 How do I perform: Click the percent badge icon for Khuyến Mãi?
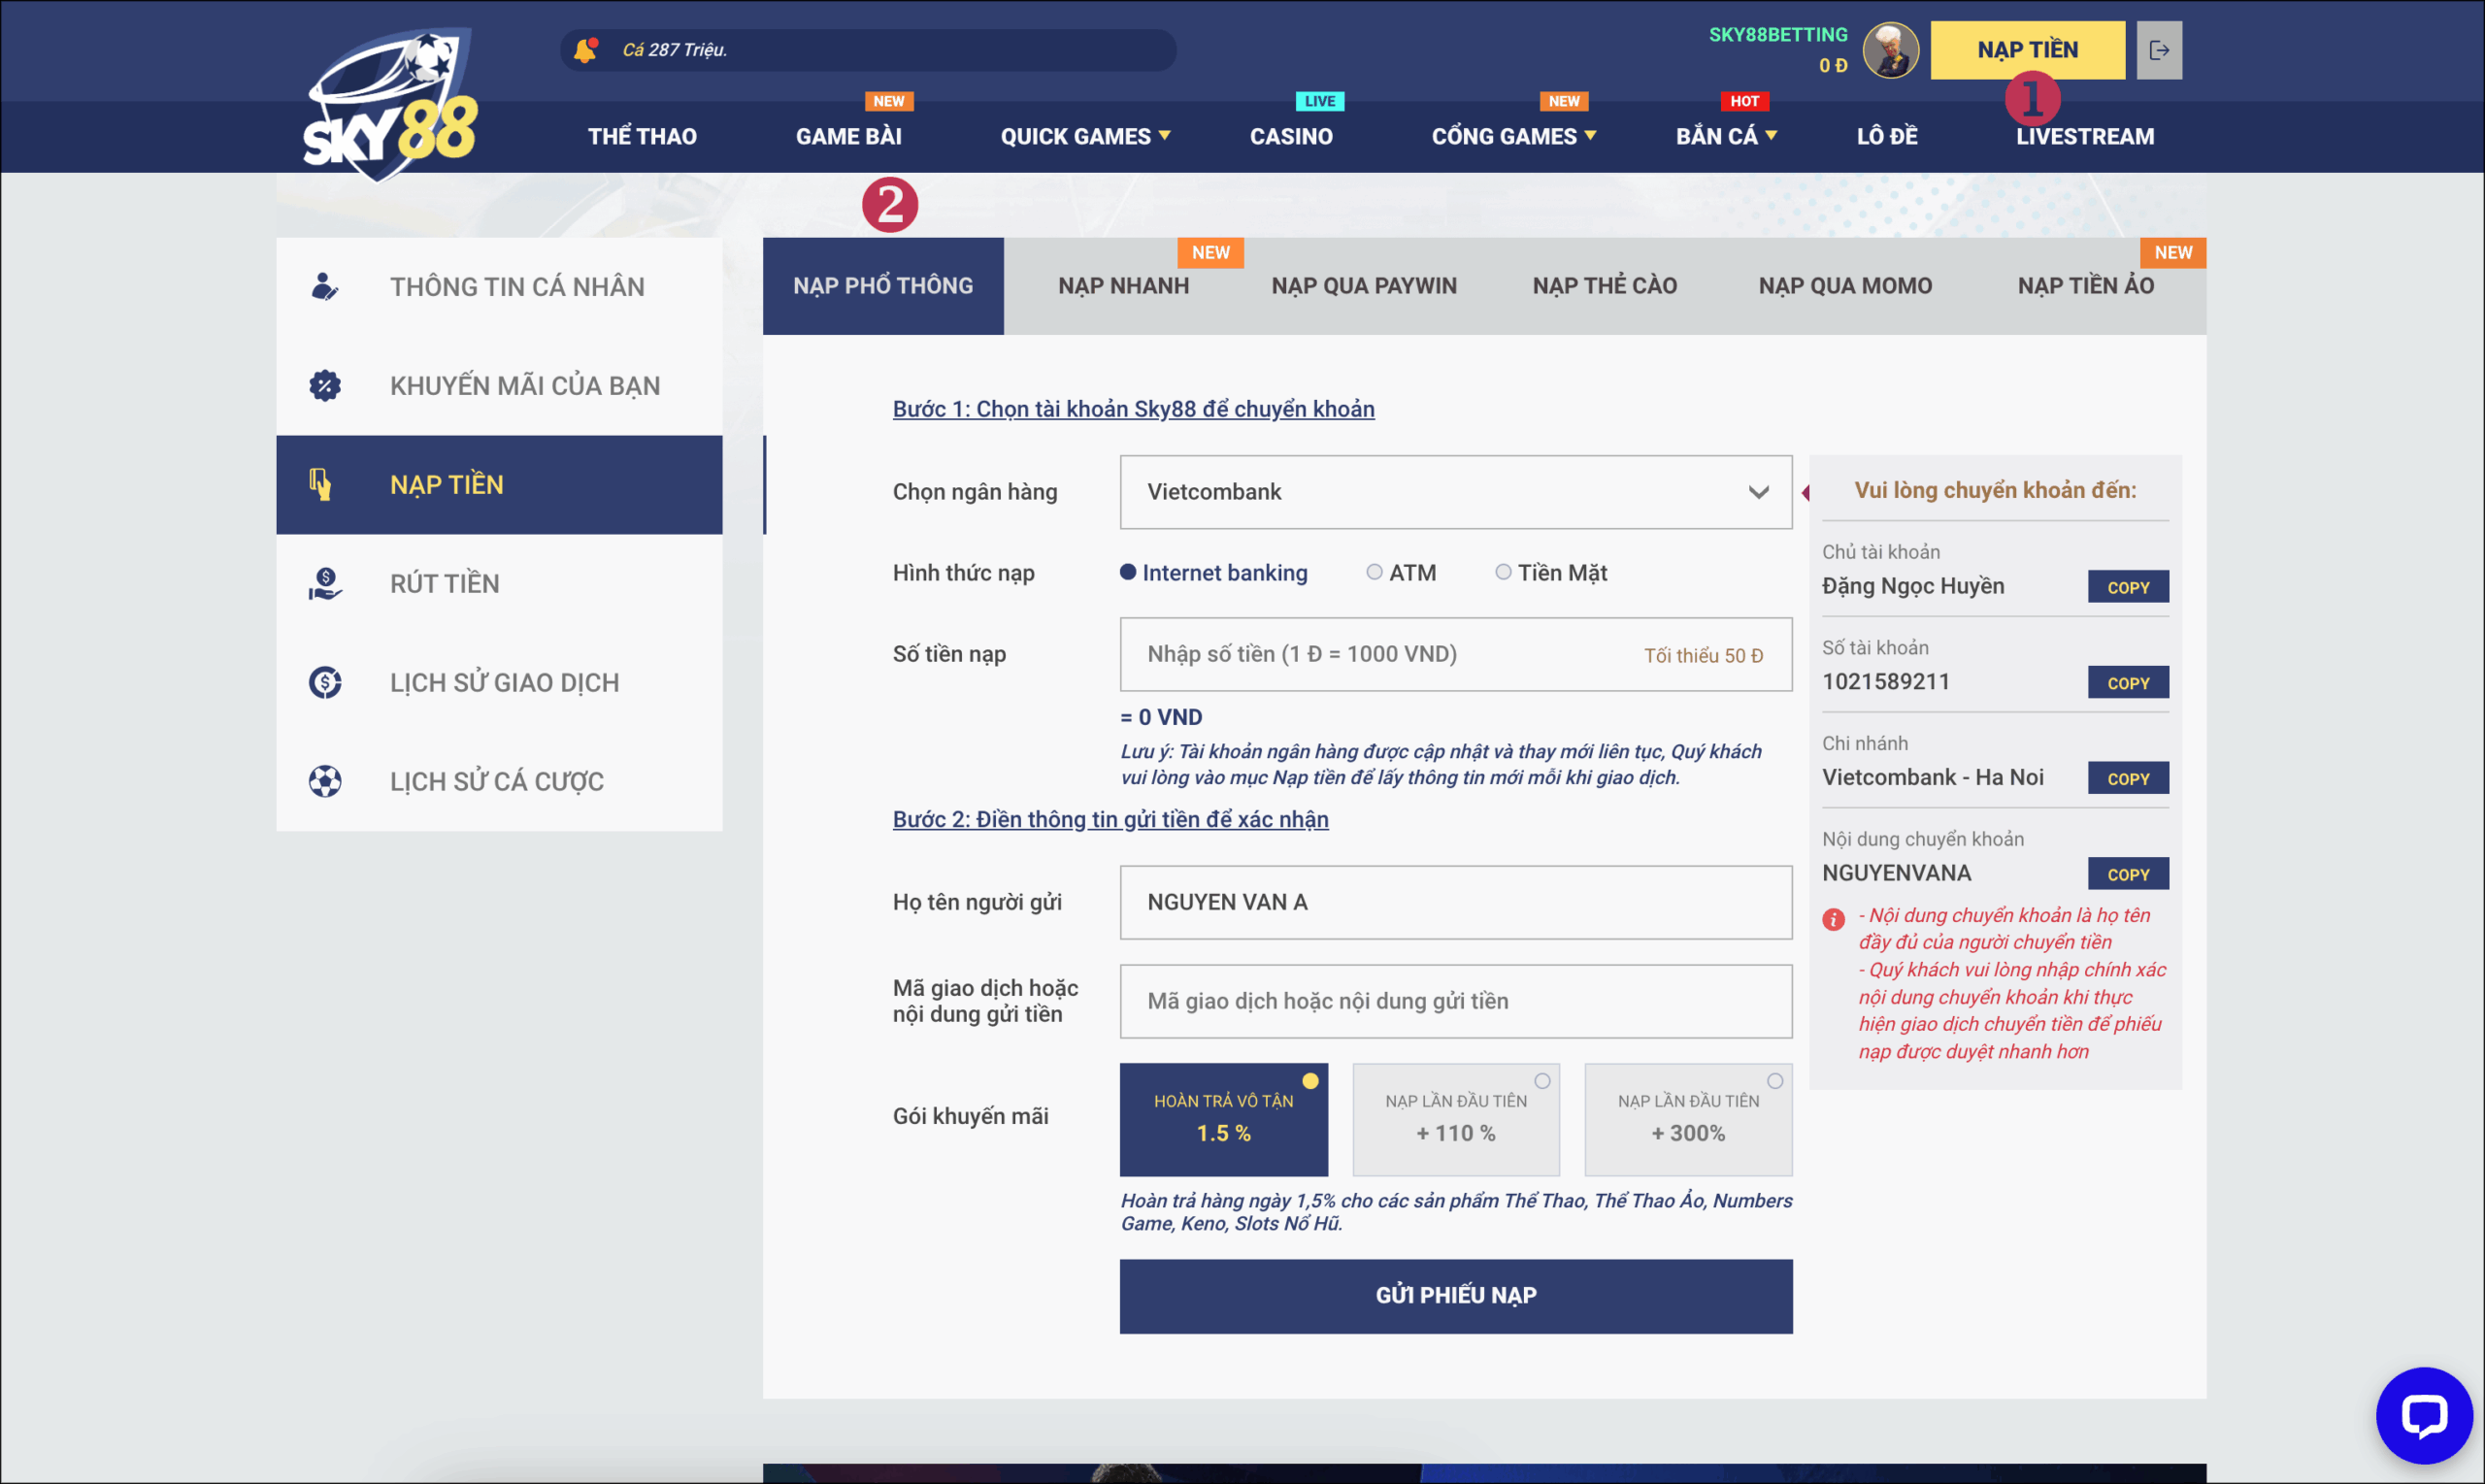tap(325, 385)
